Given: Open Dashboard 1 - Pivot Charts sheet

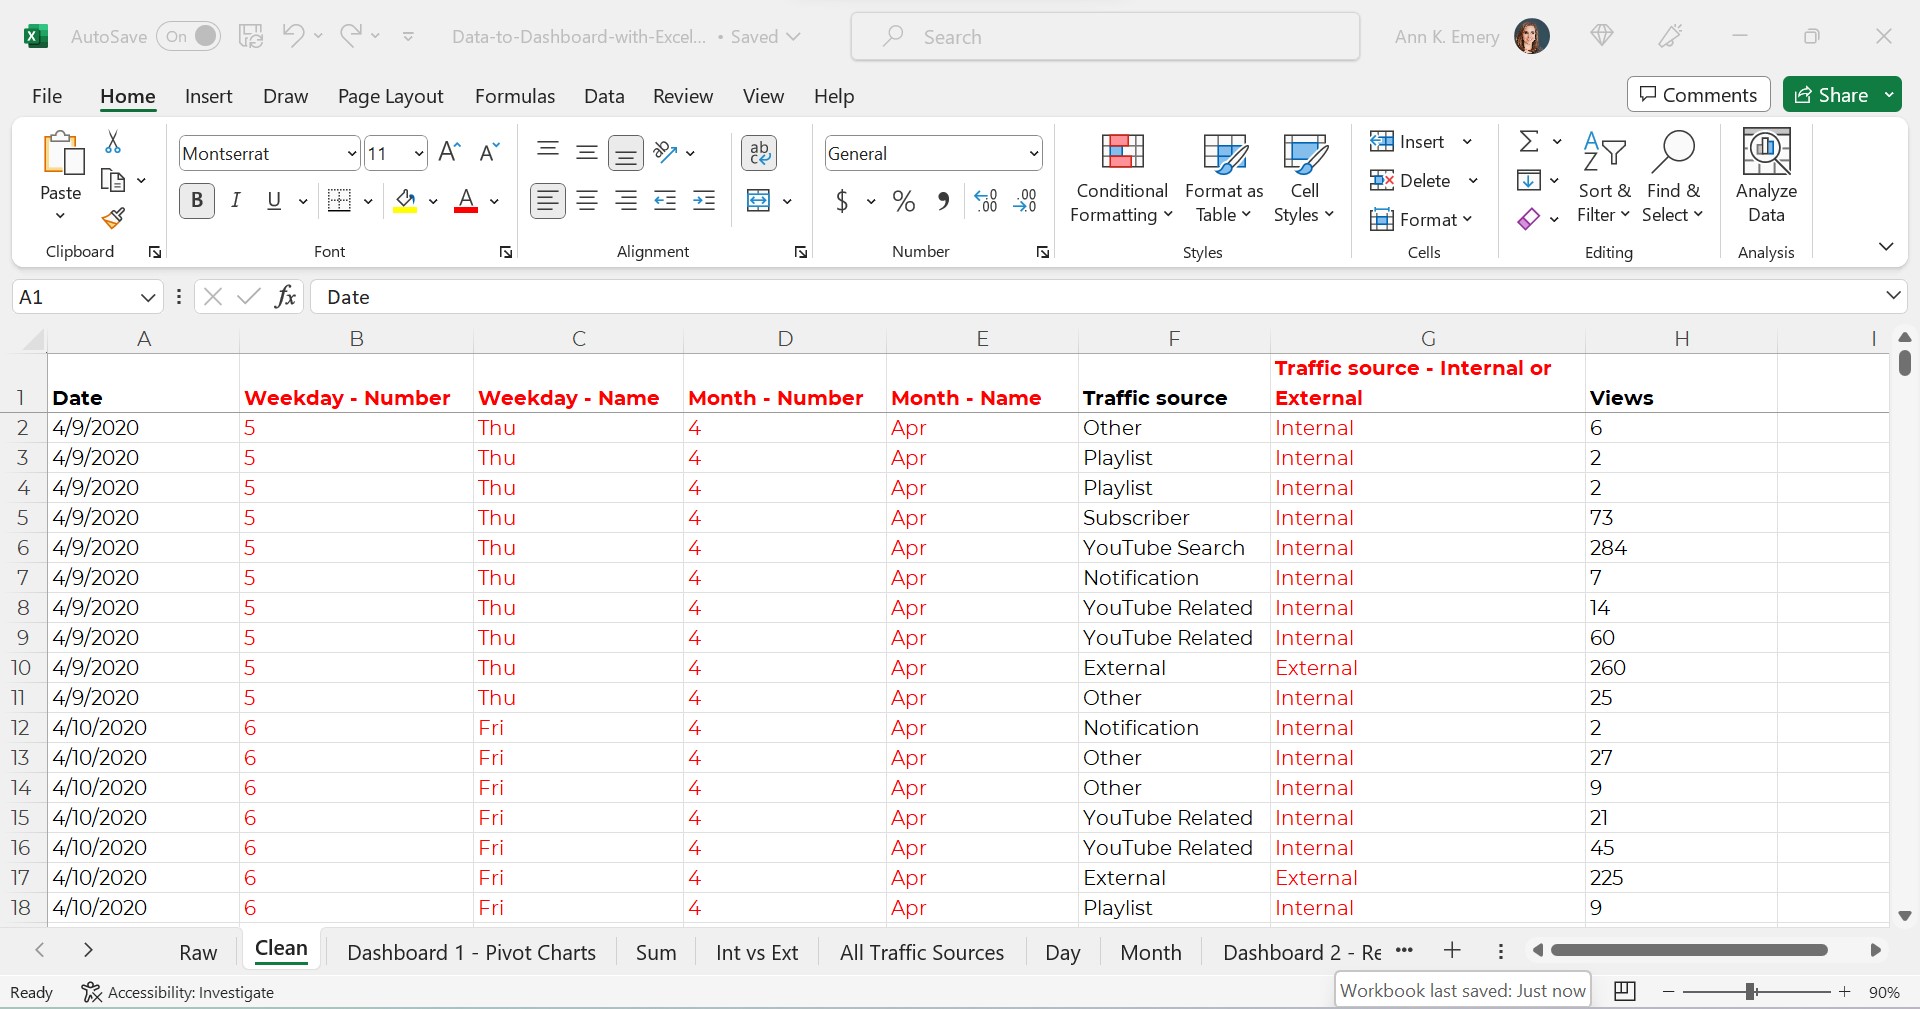Looking at the screenshot, I should [471, 952].
